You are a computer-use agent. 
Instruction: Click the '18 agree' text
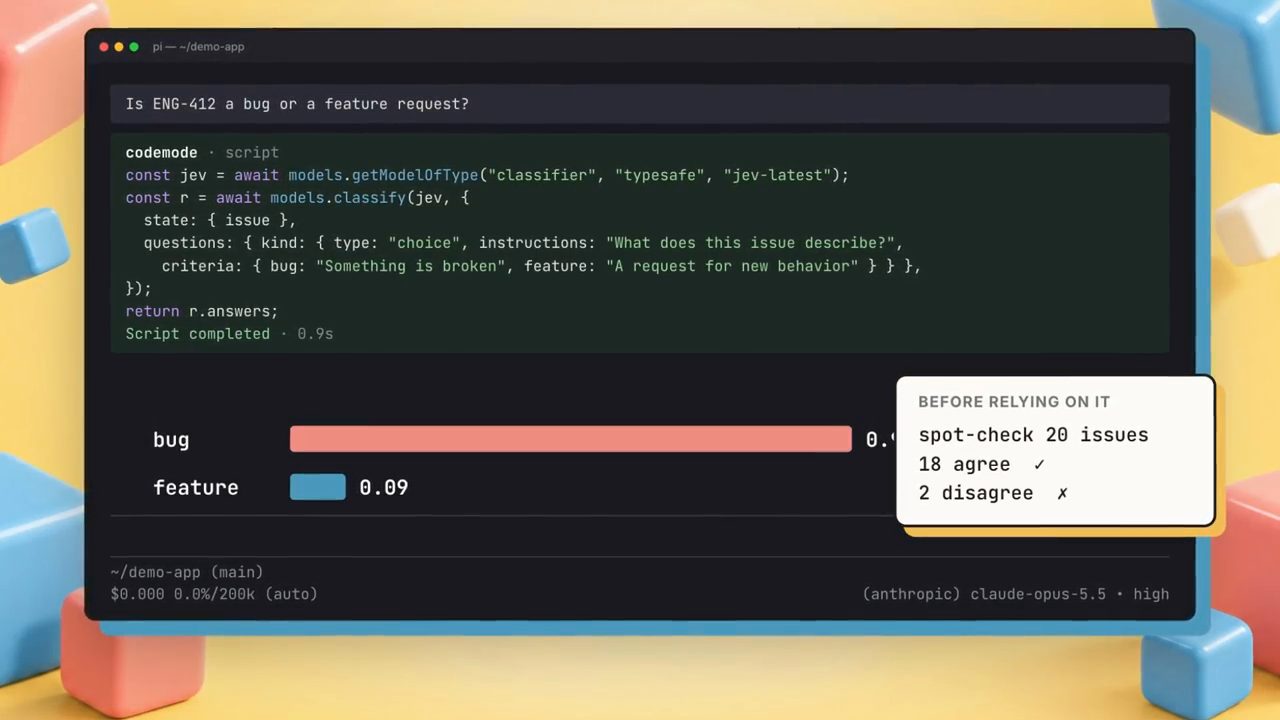tap(964, 465)
